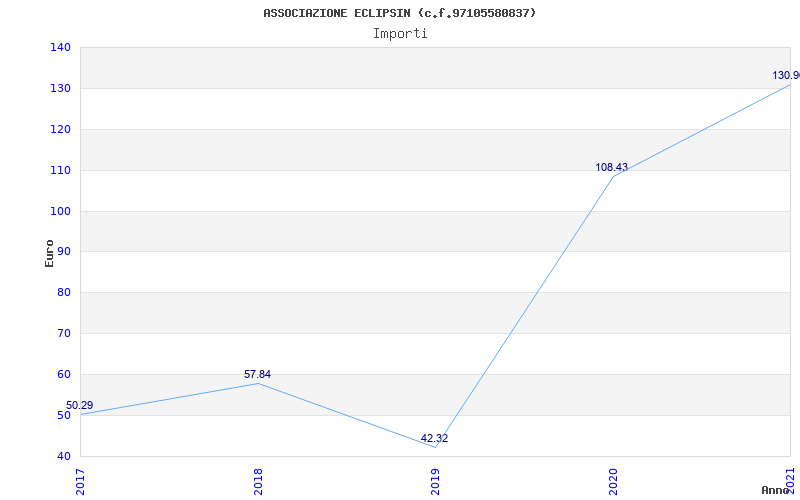Click the 2017 x-axis label

80,482
